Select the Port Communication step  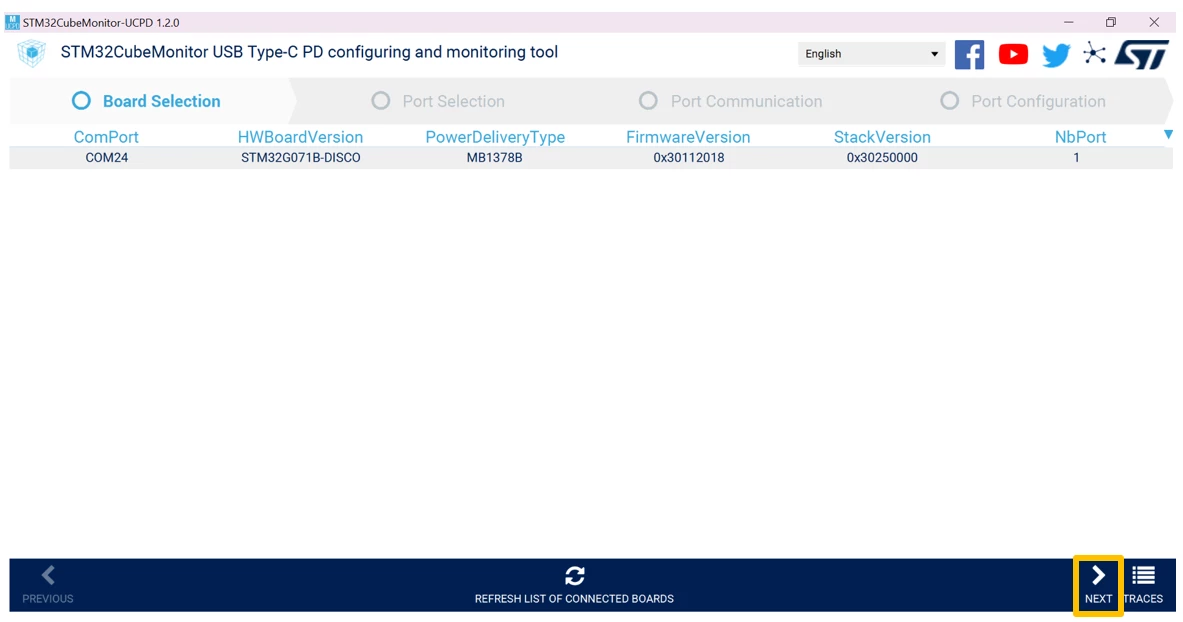[x=746, y=101]
